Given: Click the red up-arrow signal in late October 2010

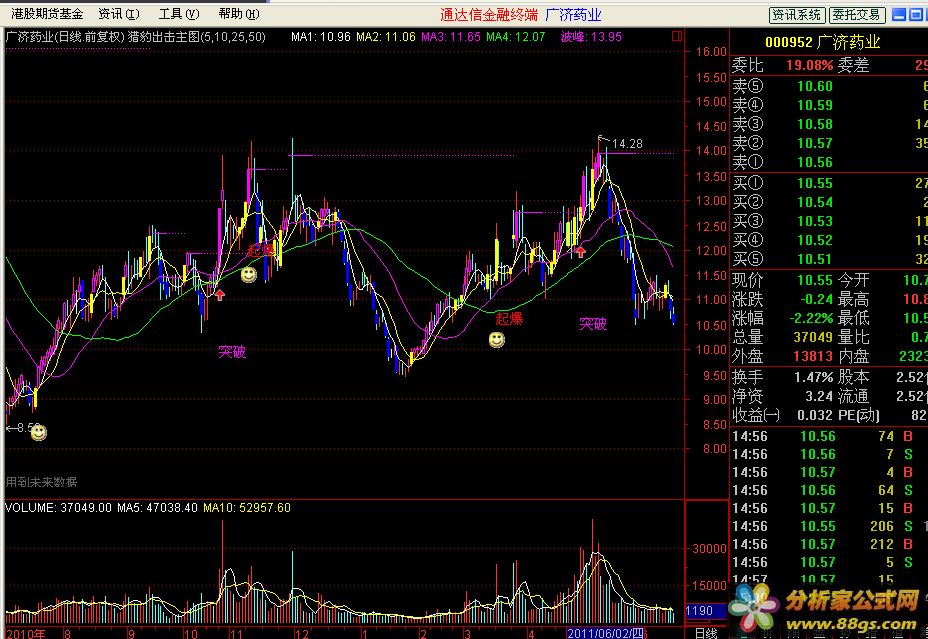Looking at the screenshot, I should point(220,294).
